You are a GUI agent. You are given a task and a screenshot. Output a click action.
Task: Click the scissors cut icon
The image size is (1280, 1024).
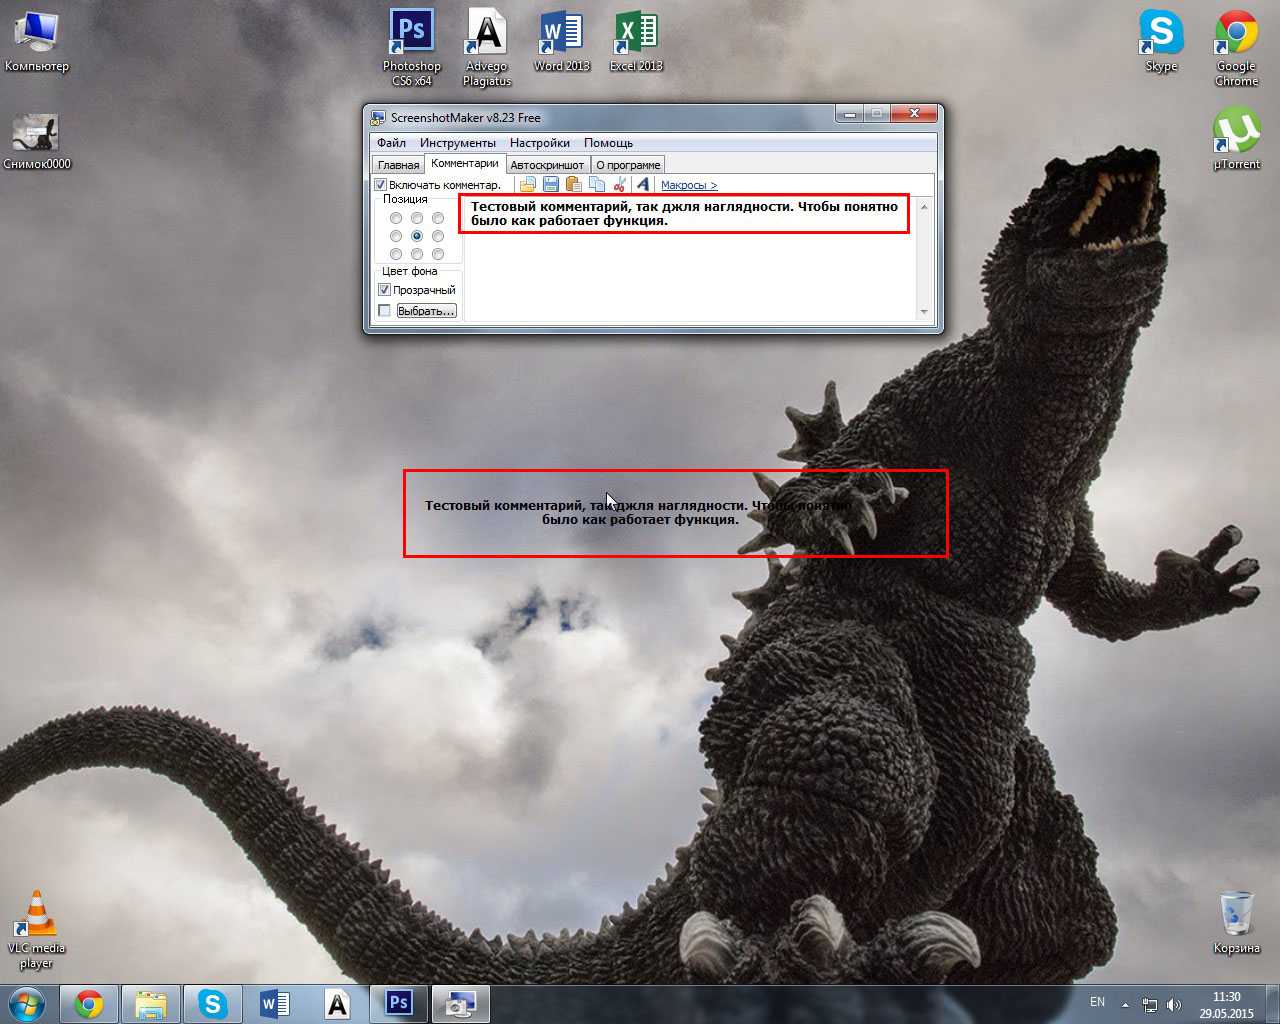pos(620,184)
